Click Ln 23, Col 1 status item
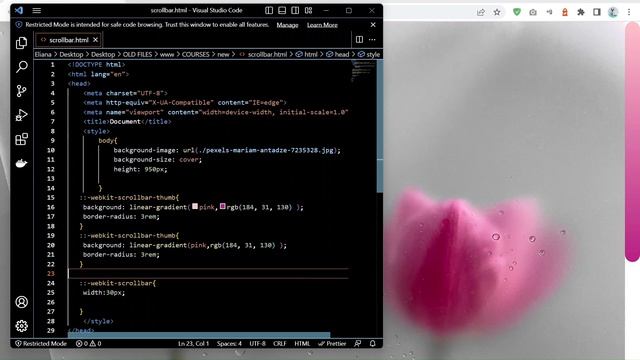Viewport: 640px width, 360px height. tap(193, 344)
